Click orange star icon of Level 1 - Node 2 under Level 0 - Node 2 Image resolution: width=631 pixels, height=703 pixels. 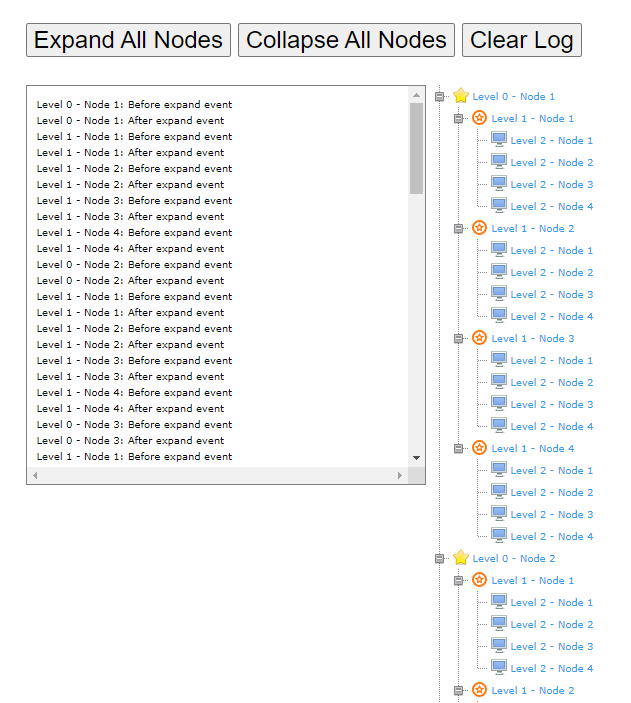click(x=479, y=690)
